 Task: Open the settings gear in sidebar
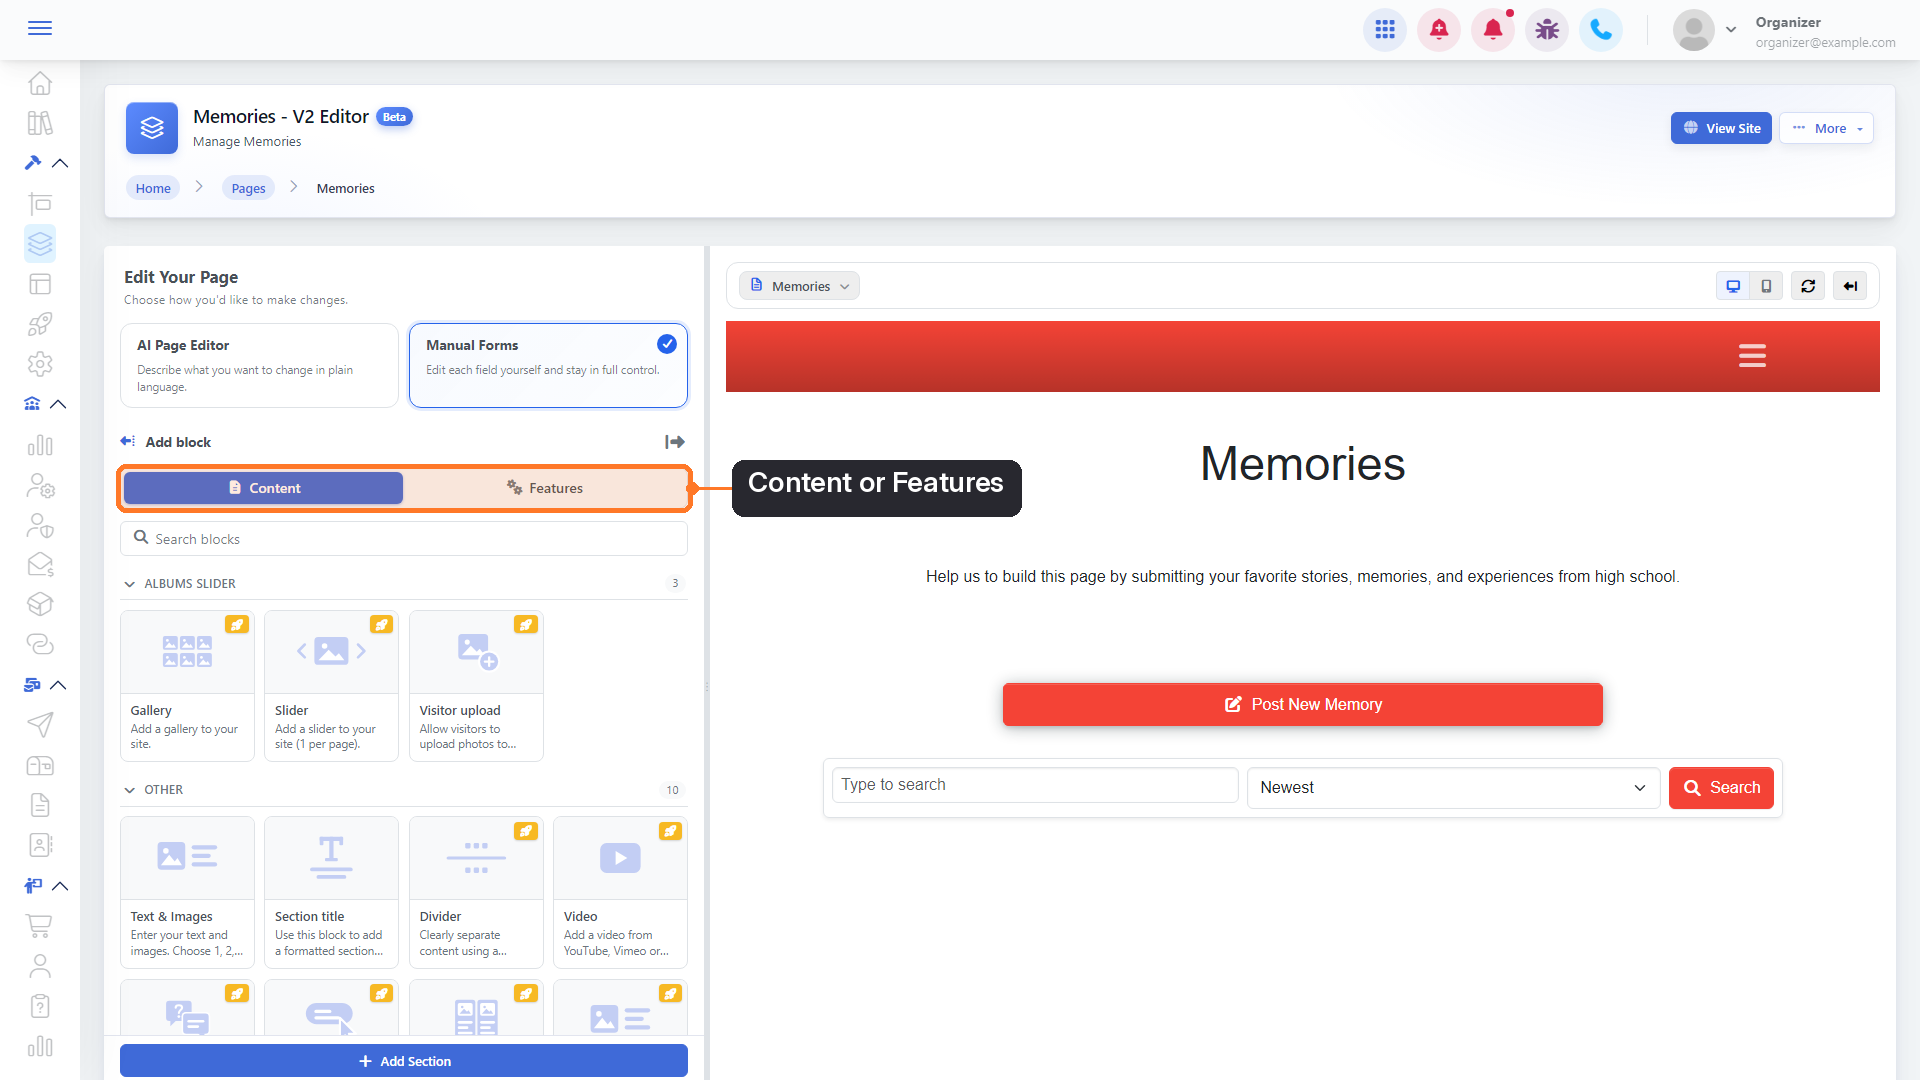[x=40, y=364]
